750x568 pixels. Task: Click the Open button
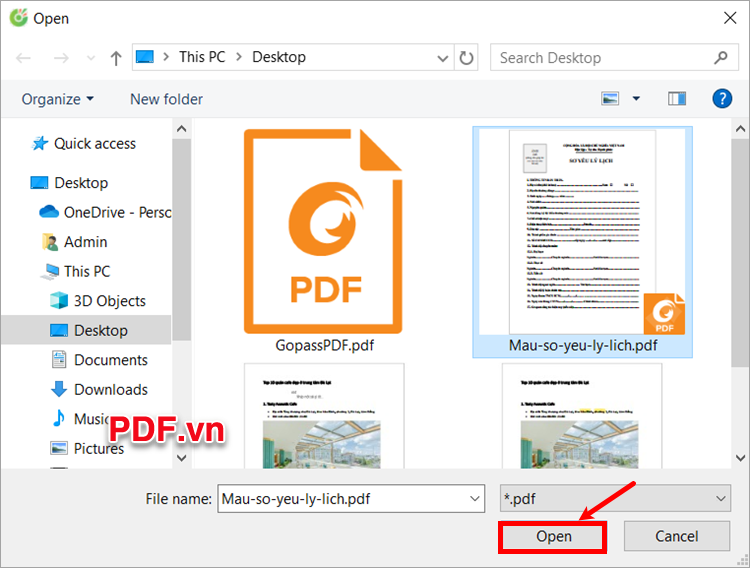pos(553,537)
